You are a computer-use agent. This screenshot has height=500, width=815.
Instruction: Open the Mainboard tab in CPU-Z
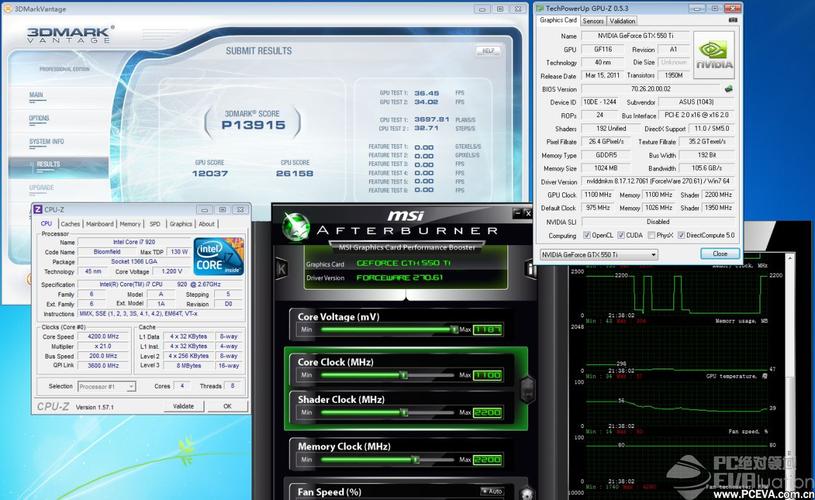point(100,224)
